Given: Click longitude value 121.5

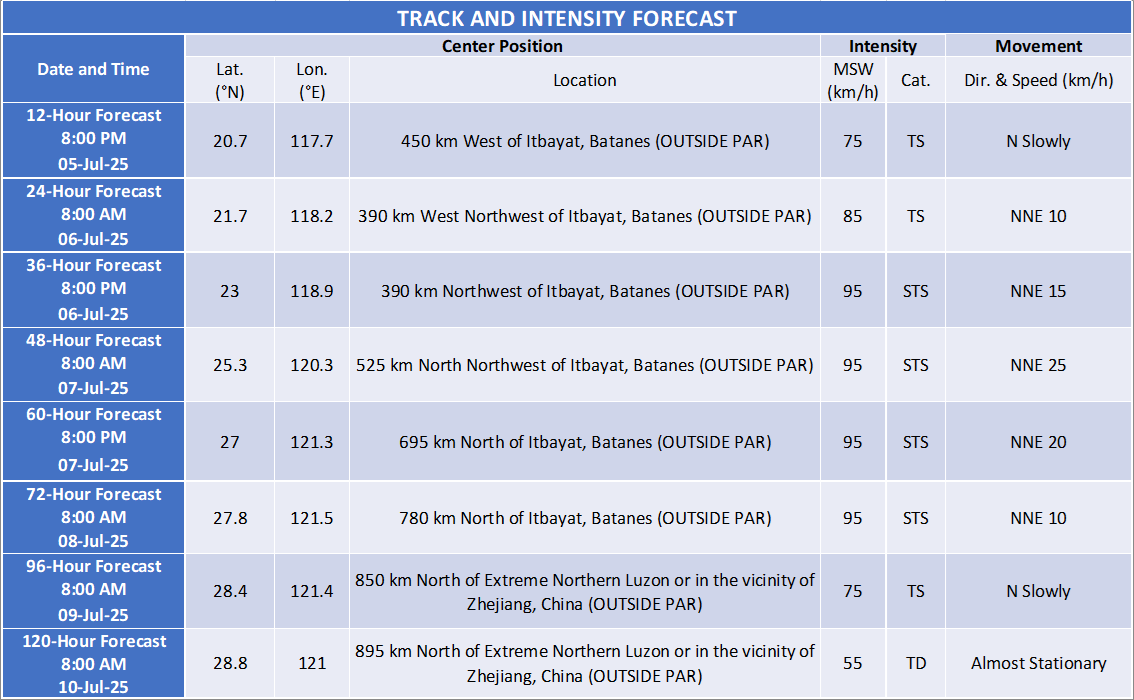Looking at the screenshot, I should click(312, 518).
